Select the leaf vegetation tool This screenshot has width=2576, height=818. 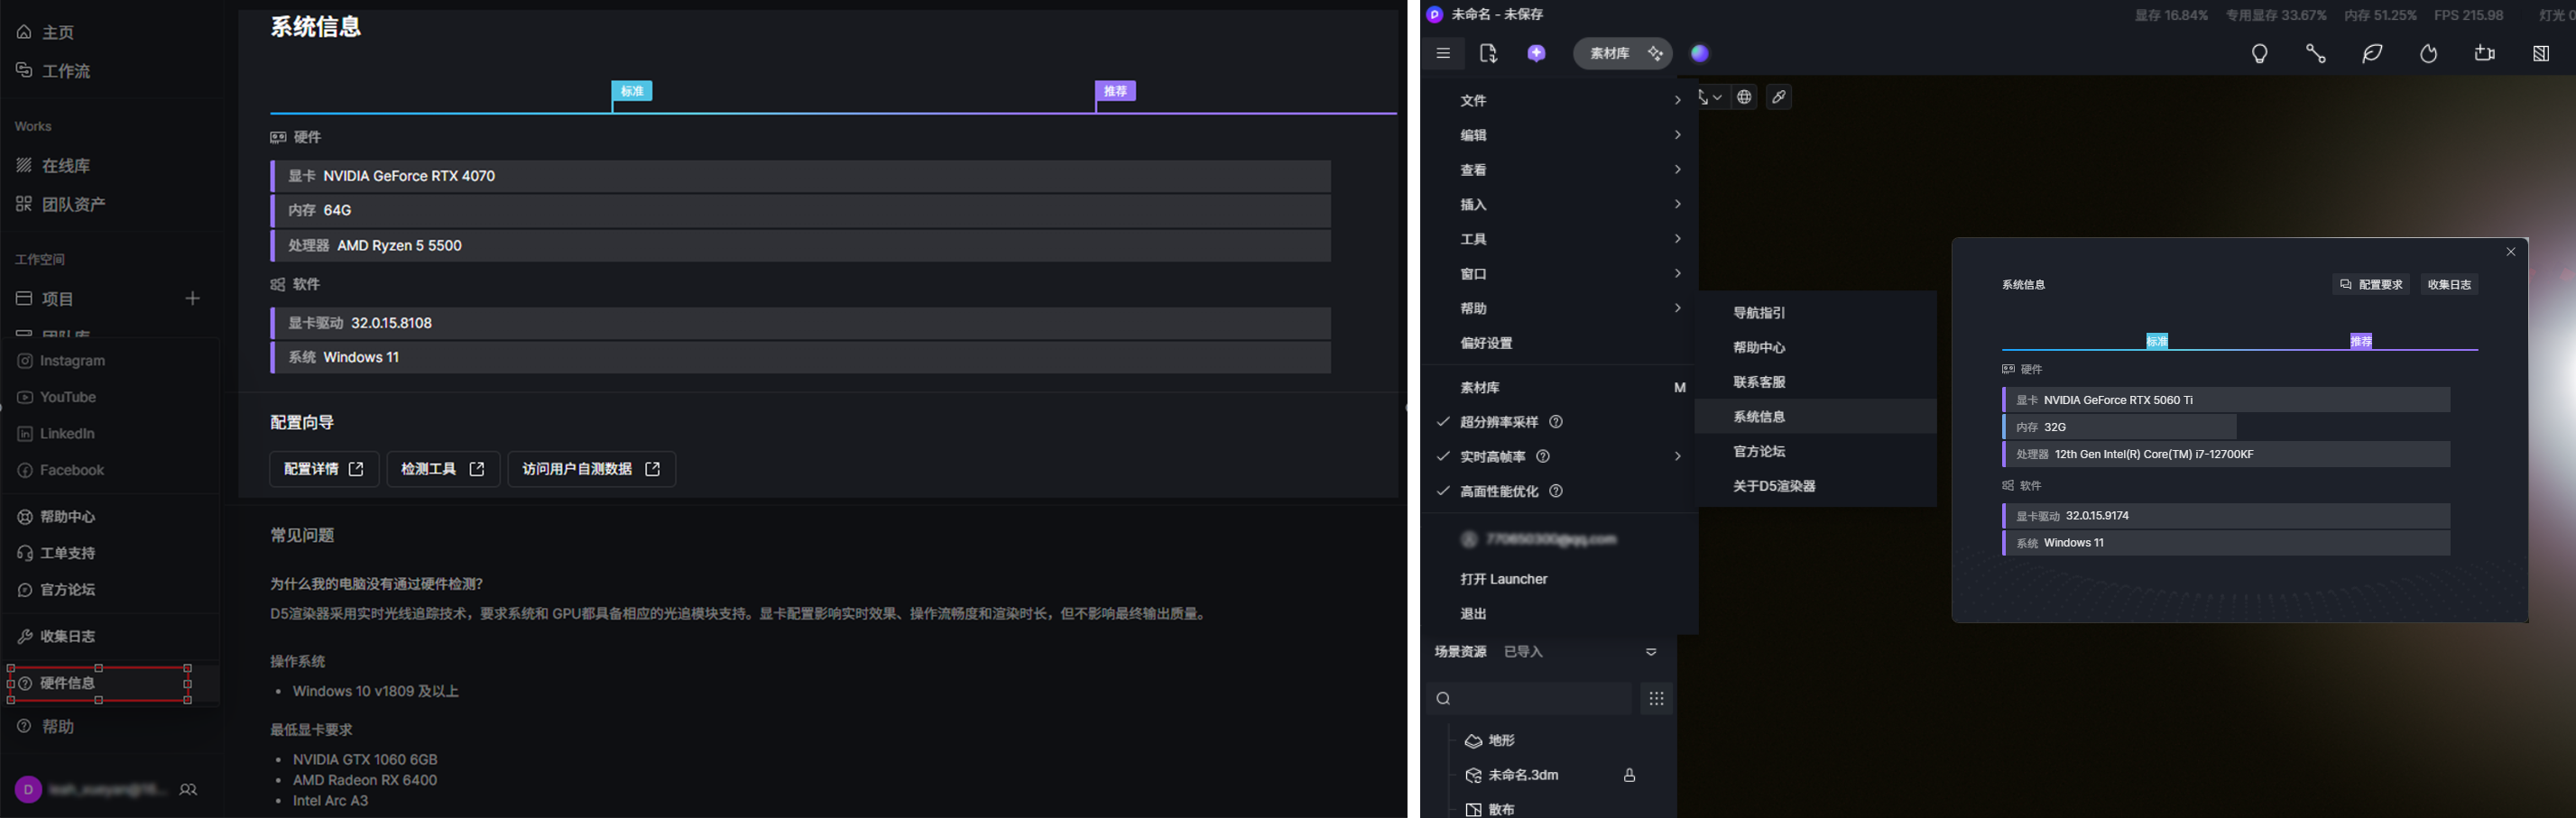click(2372, 54)
